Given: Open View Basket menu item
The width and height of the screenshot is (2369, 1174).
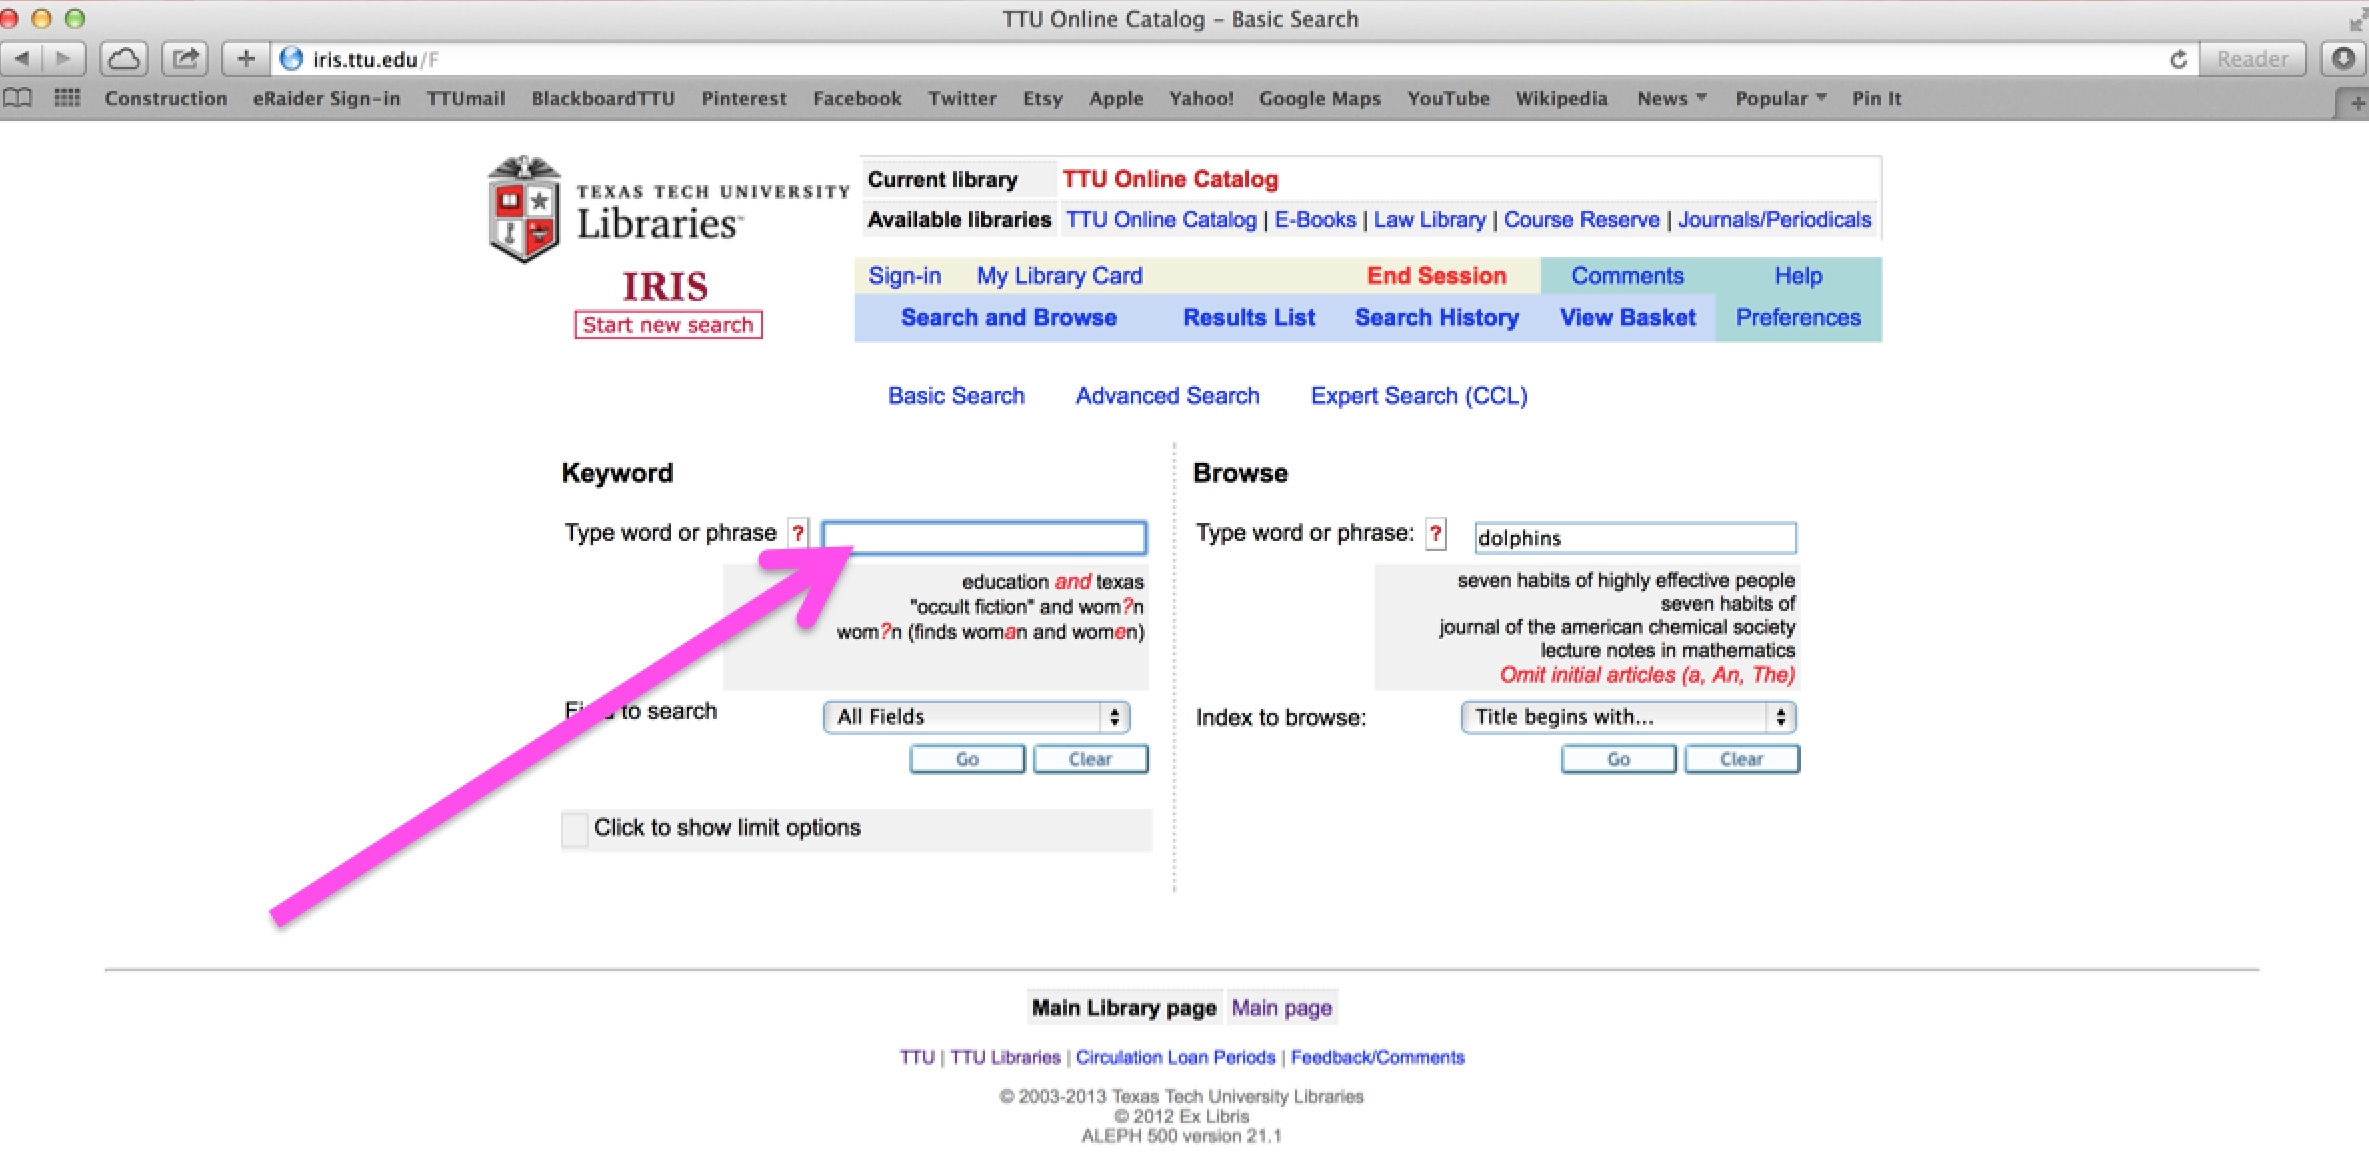Looking at the screenshot, I should [x=1628, y=317].
